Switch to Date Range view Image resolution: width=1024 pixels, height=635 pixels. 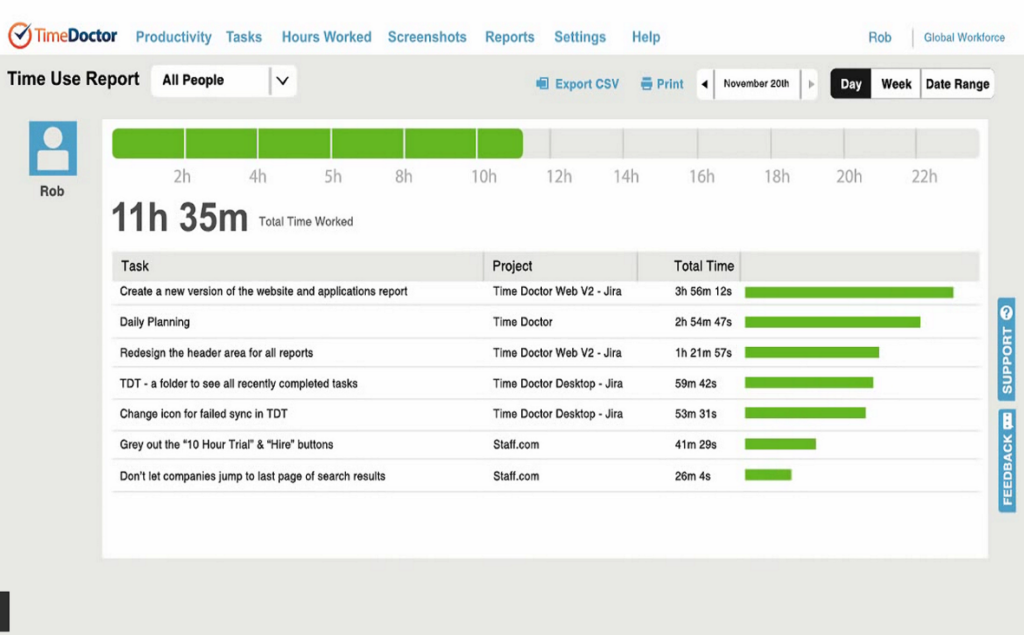point(957,84)
